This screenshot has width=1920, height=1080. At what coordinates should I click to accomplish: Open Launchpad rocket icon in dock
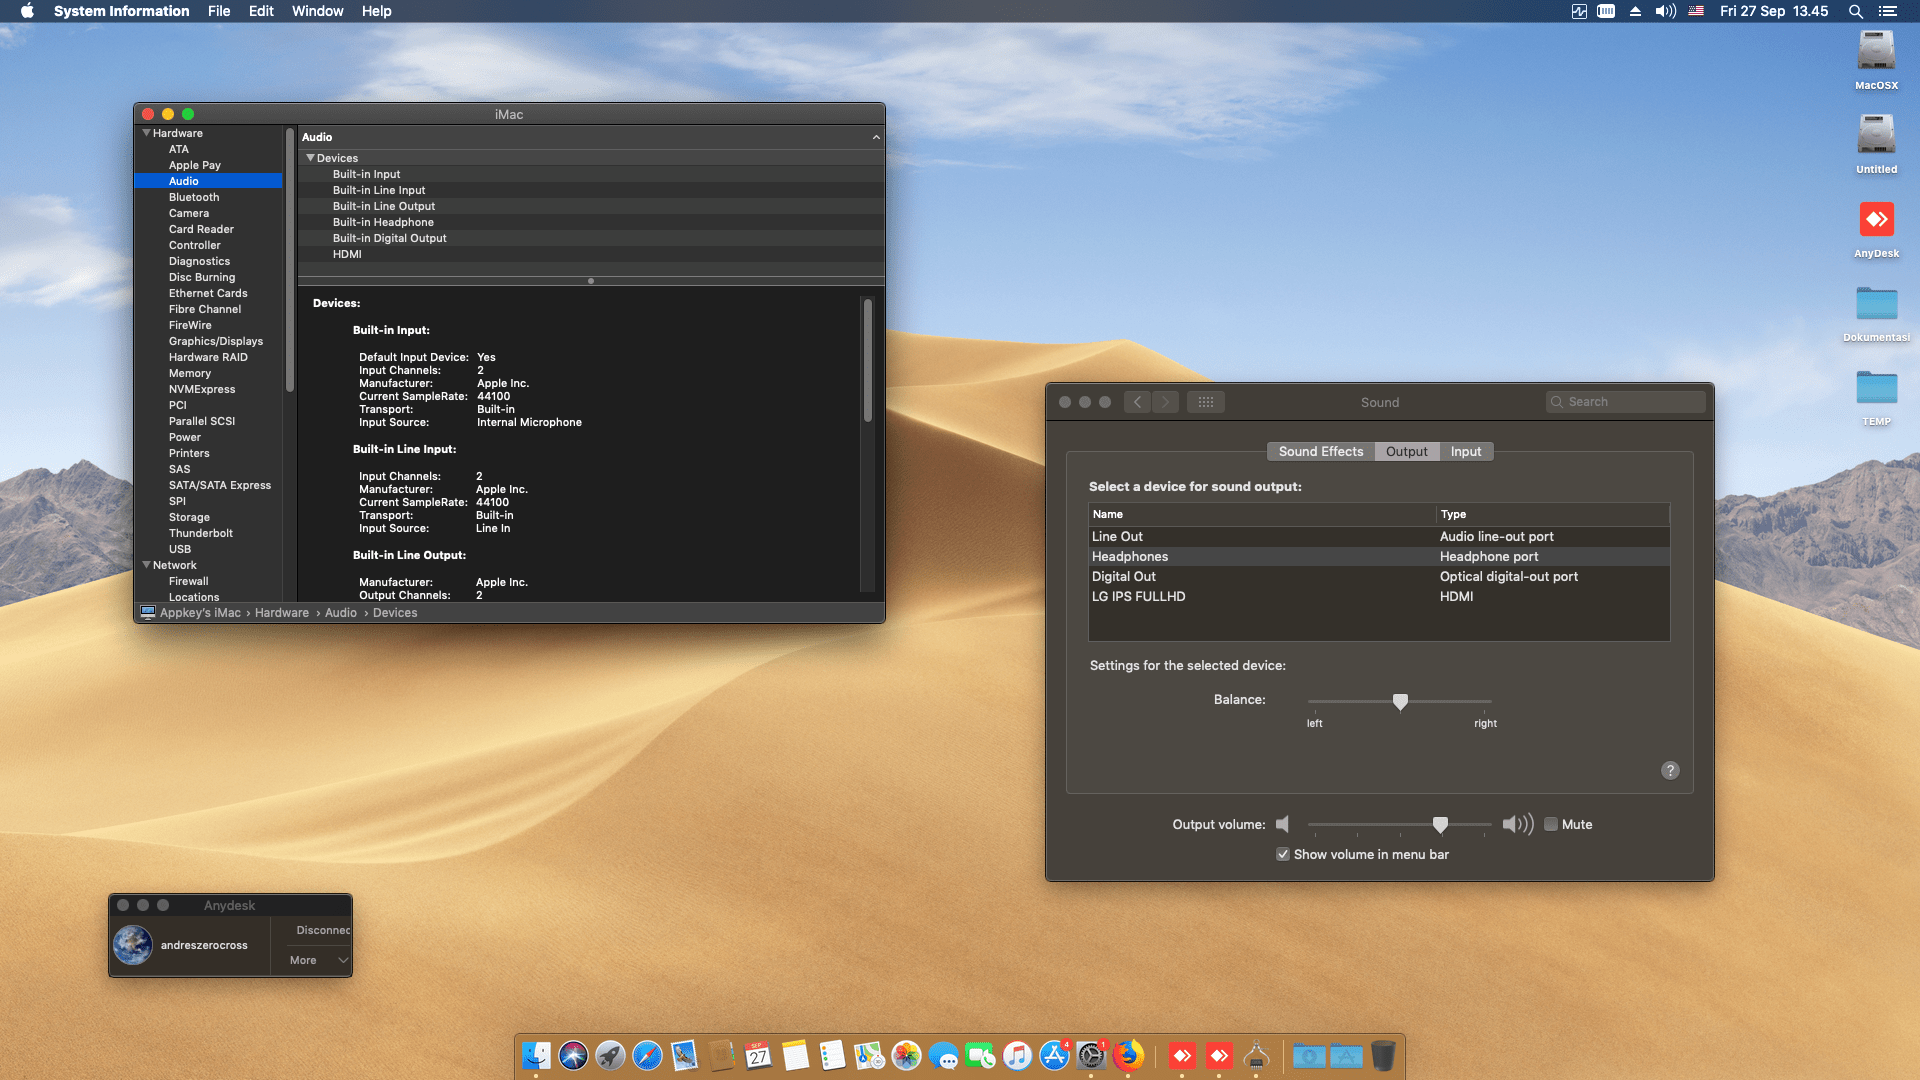click(610, 1055)
